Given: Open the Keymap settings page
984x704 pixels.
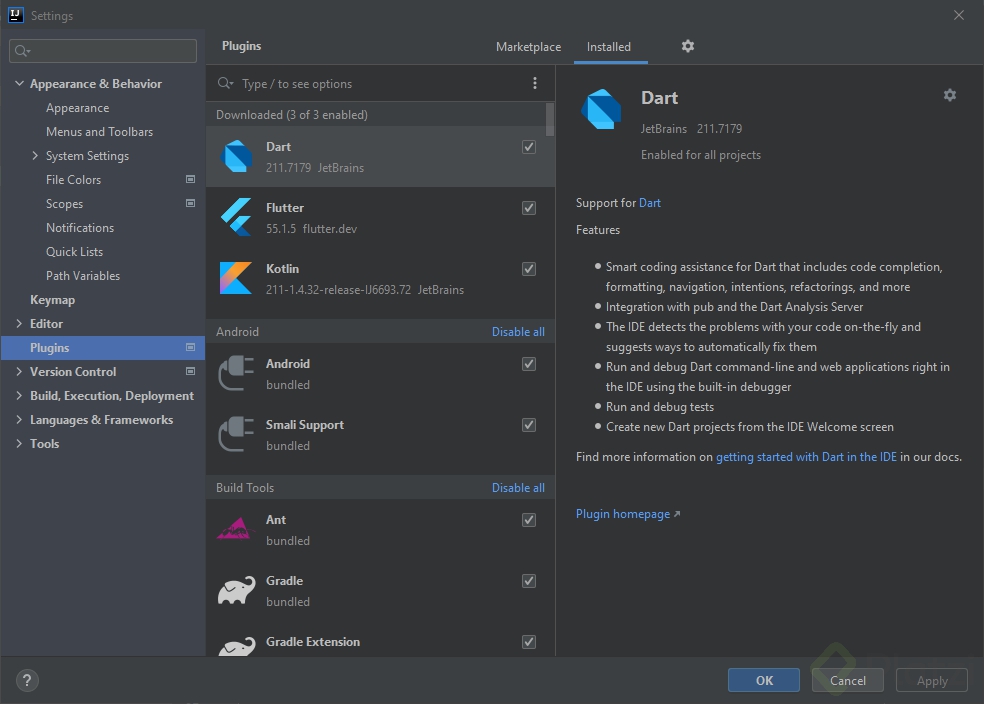Looking at the screenshot, I should click(x=53, y=300).
